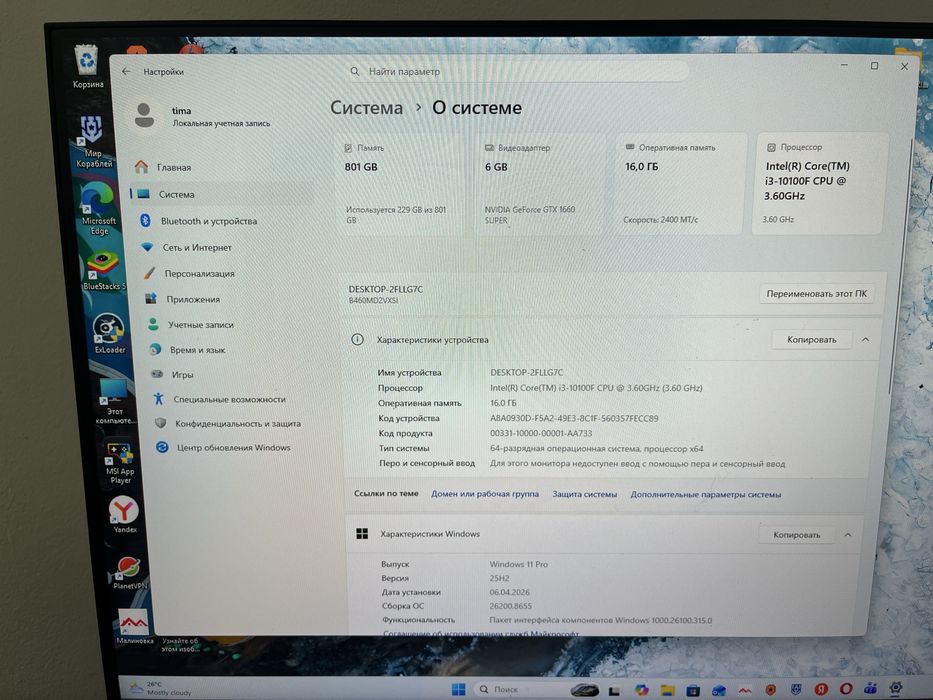Click the back arrow in Настройки
The image size is (933, 700).
click(126, 71)
